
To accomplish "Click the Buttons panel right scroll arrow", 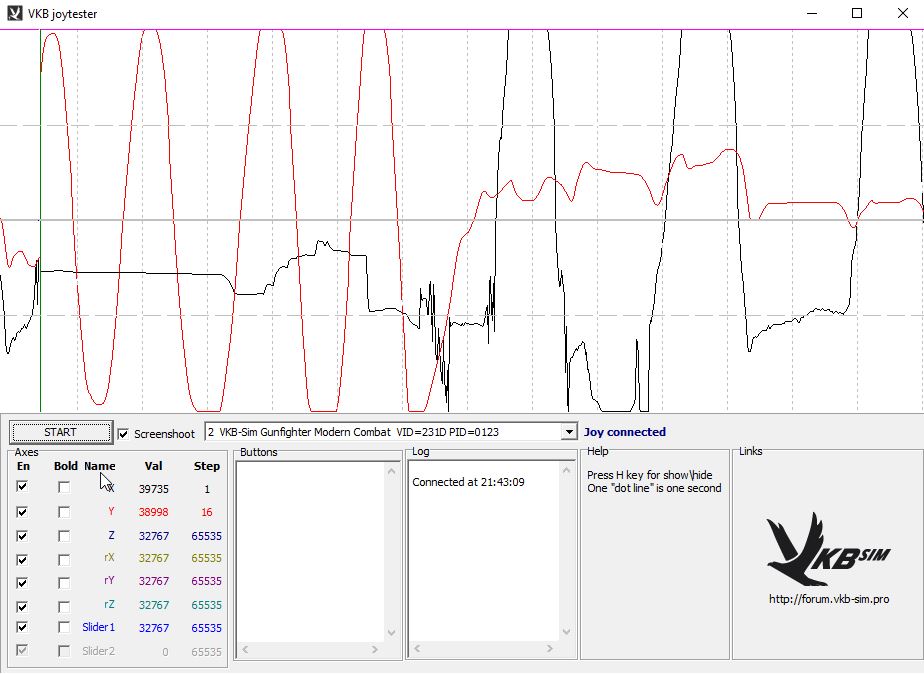I will [376, 650].
